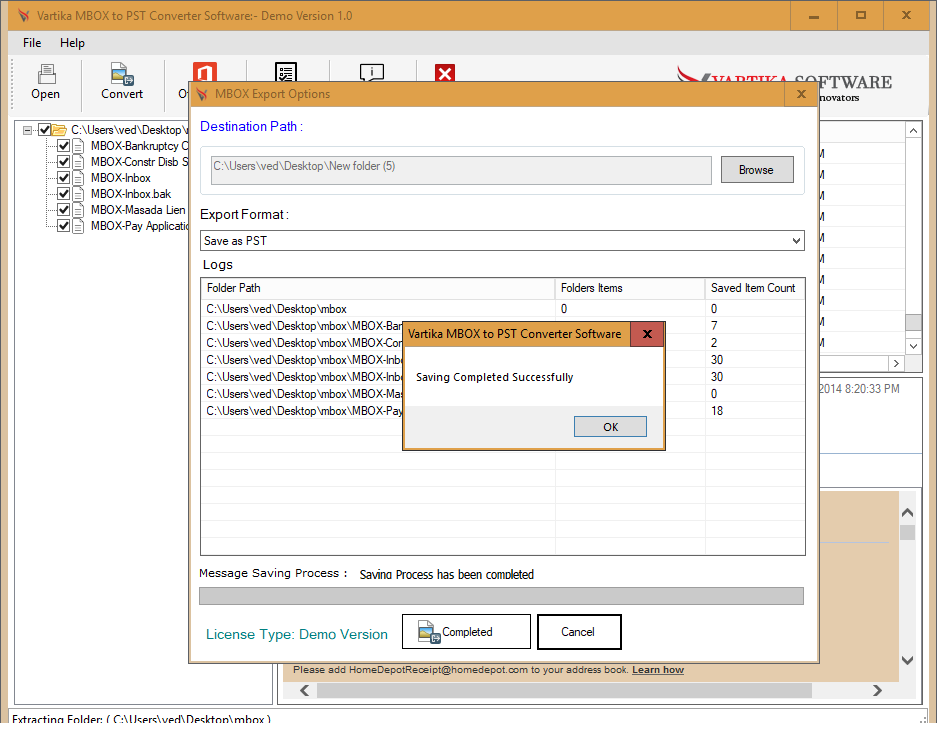Viewport: 937px width, 738px height.
Task: Click the Destination Path input field
Action: pos(461,170)
